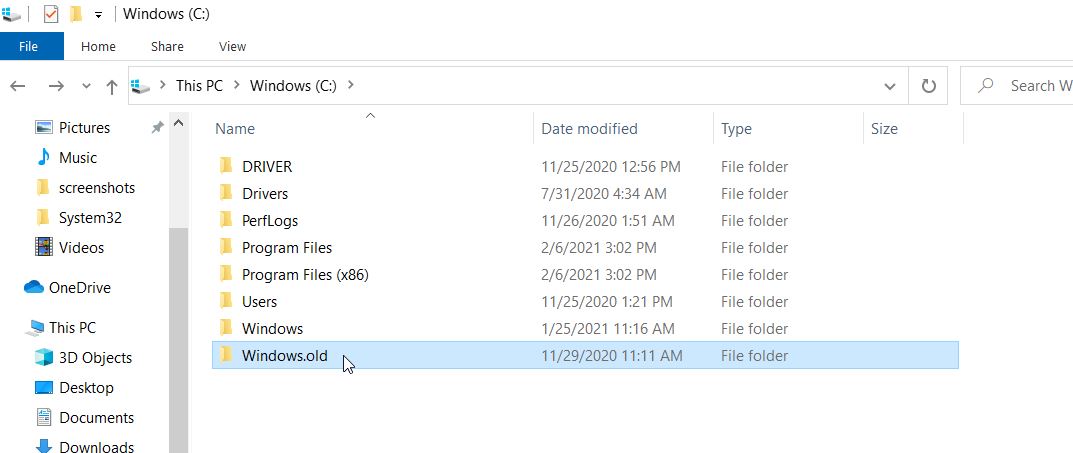
Task: Switch to the View ribbon tab
Action: 232,47
